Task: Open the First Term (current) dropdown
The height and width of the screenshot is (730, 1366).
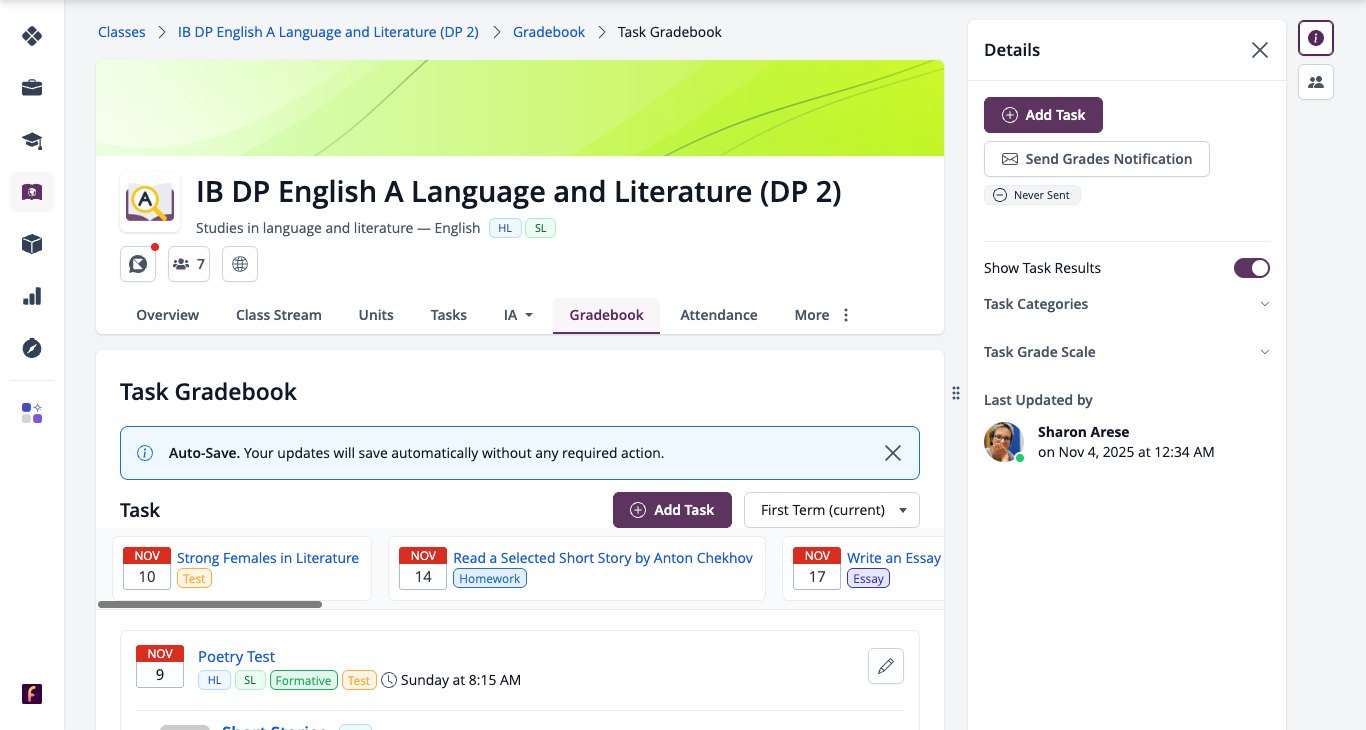Action: tap(832, 510)
